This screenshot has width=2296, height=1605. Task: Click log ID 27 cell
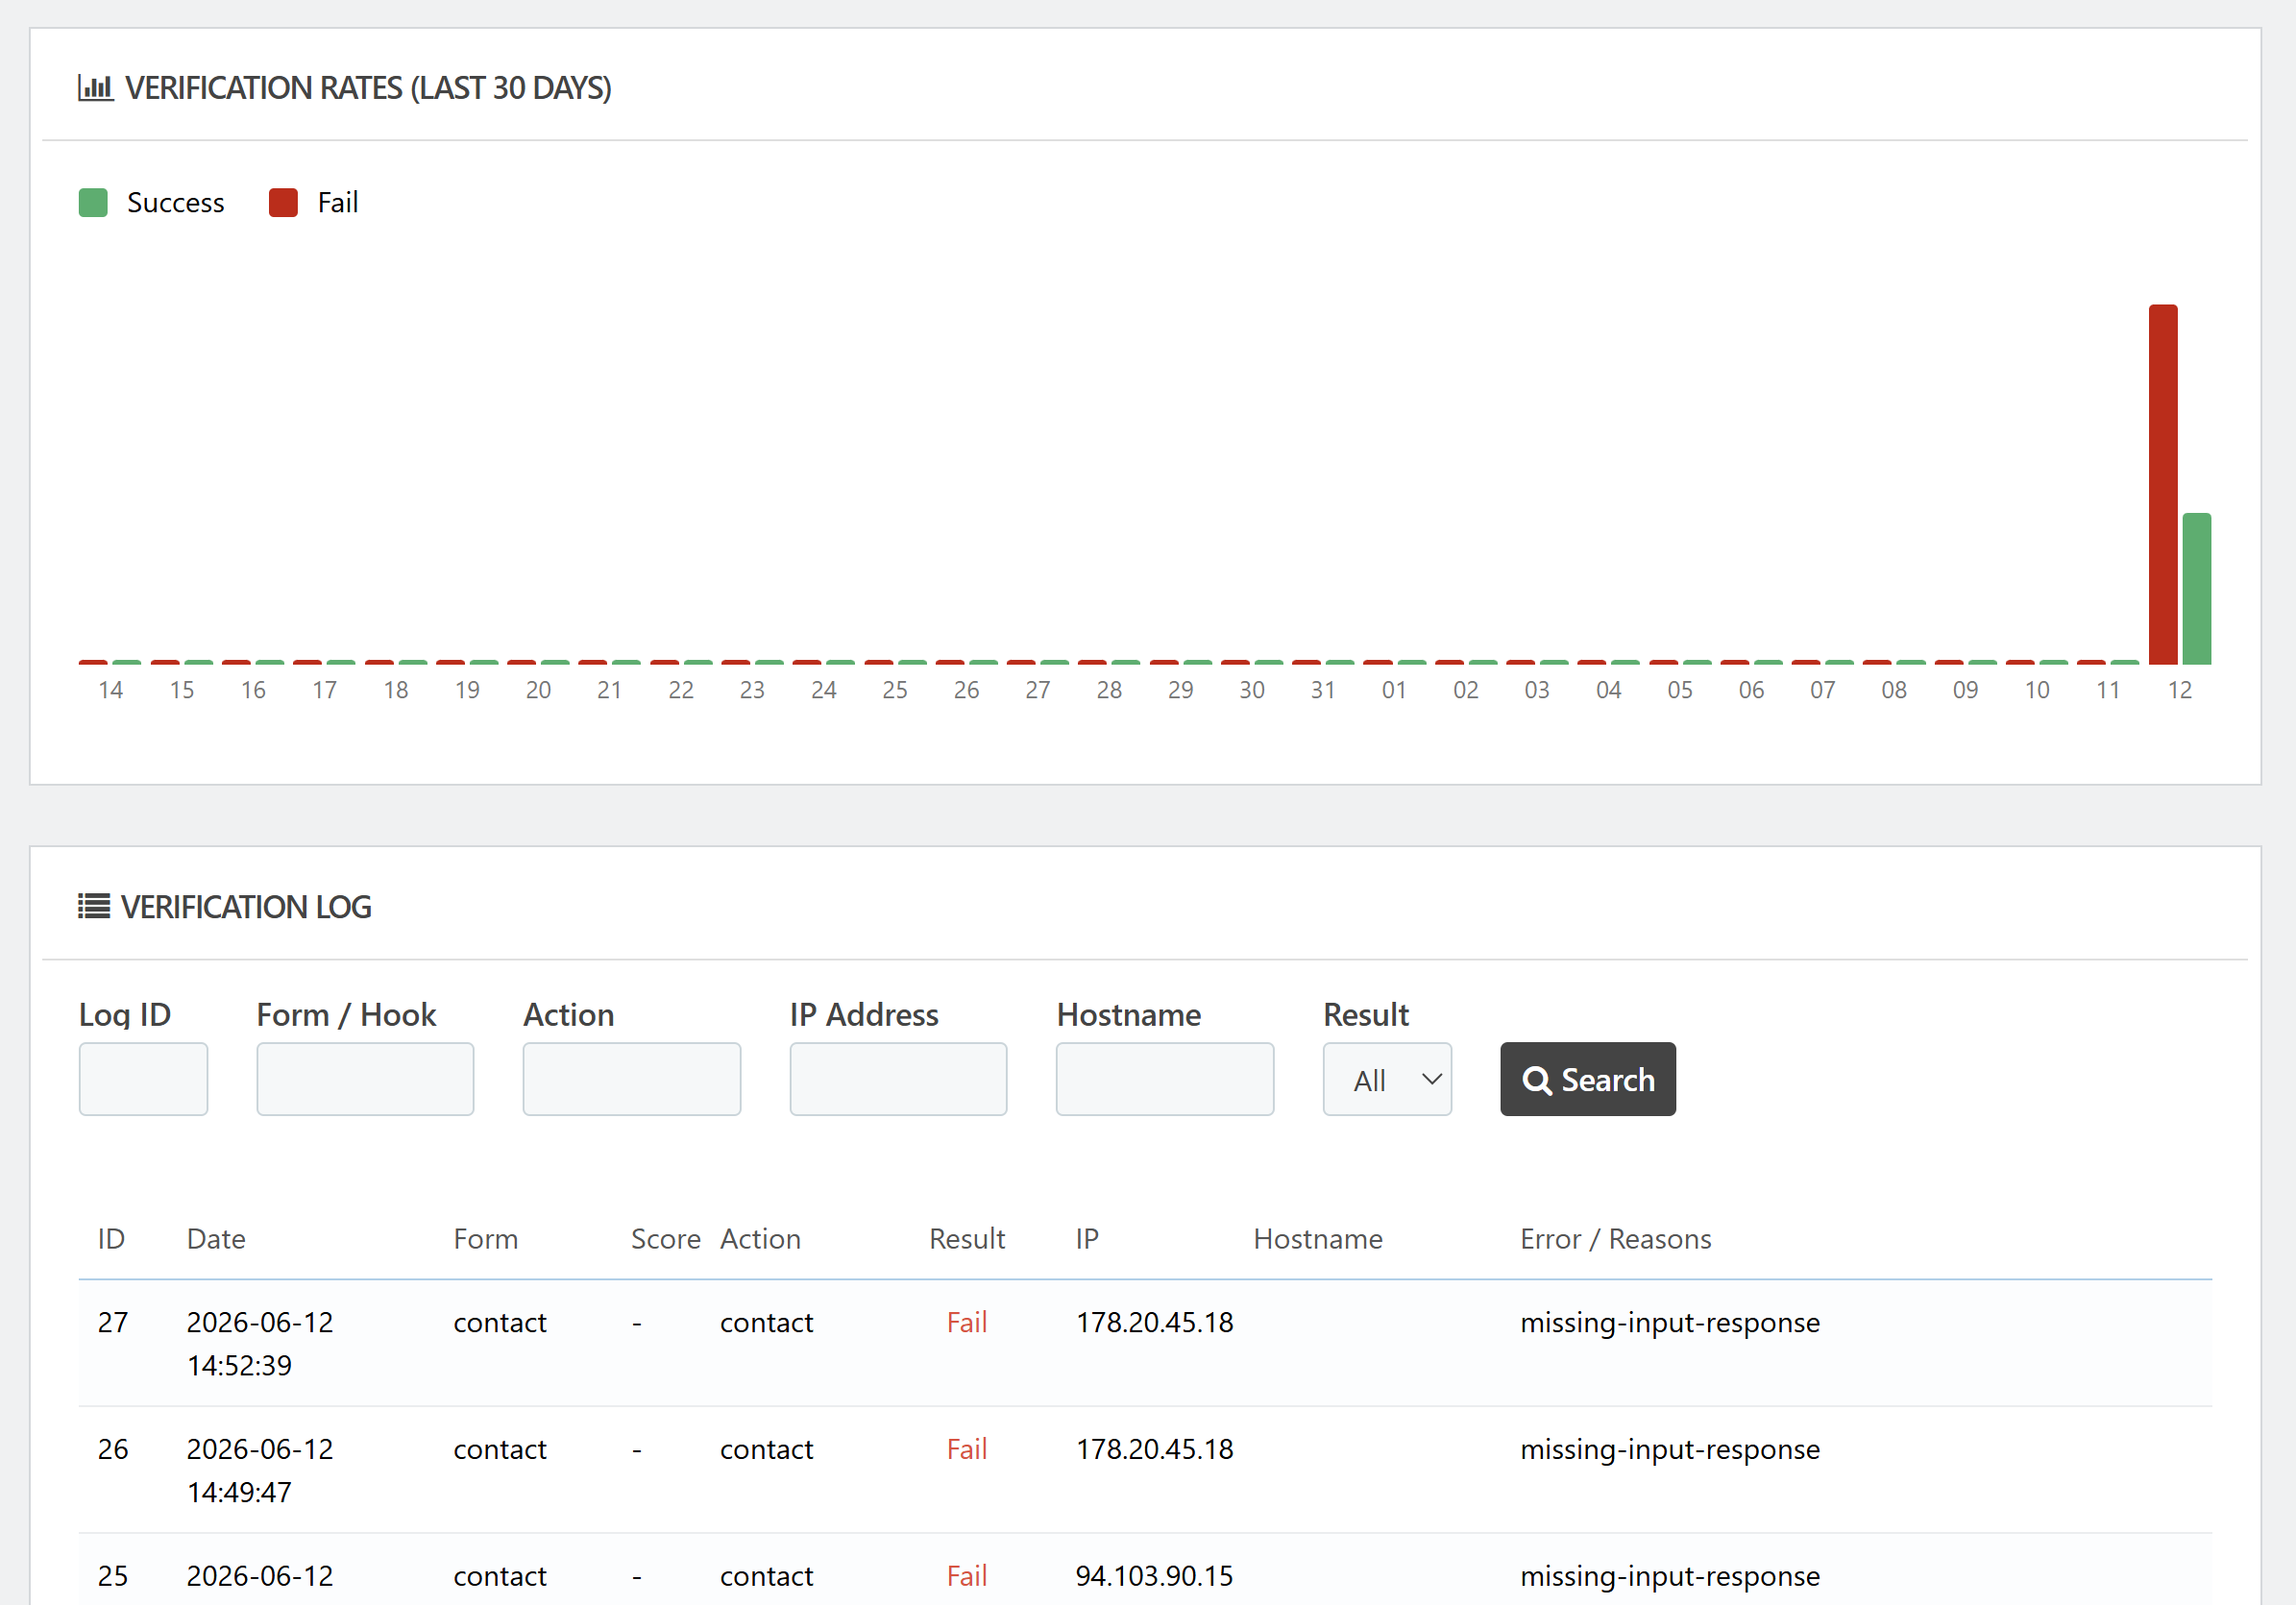[113, 1322]
